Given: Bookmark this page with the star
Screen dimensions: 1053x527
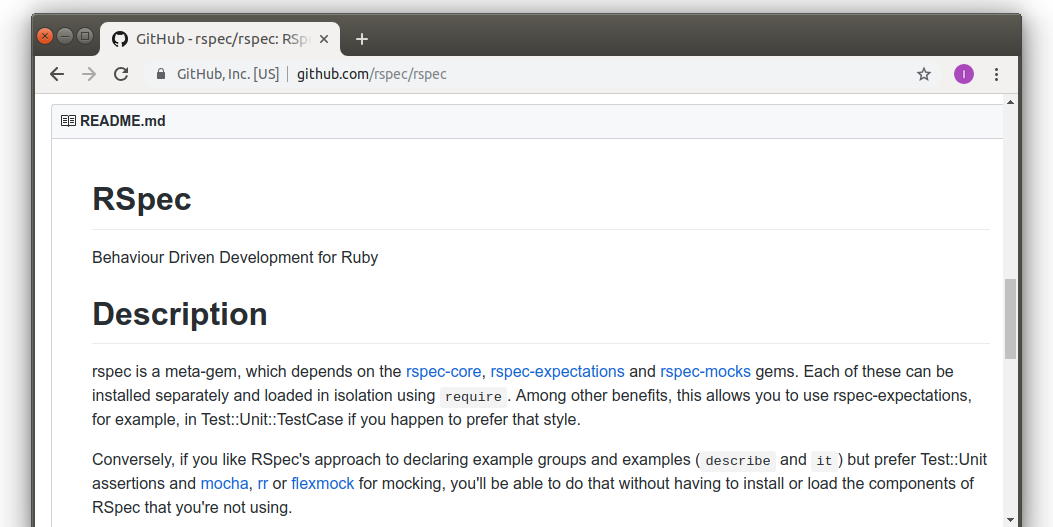Looking at the screenshot, I should pos(924,74).
